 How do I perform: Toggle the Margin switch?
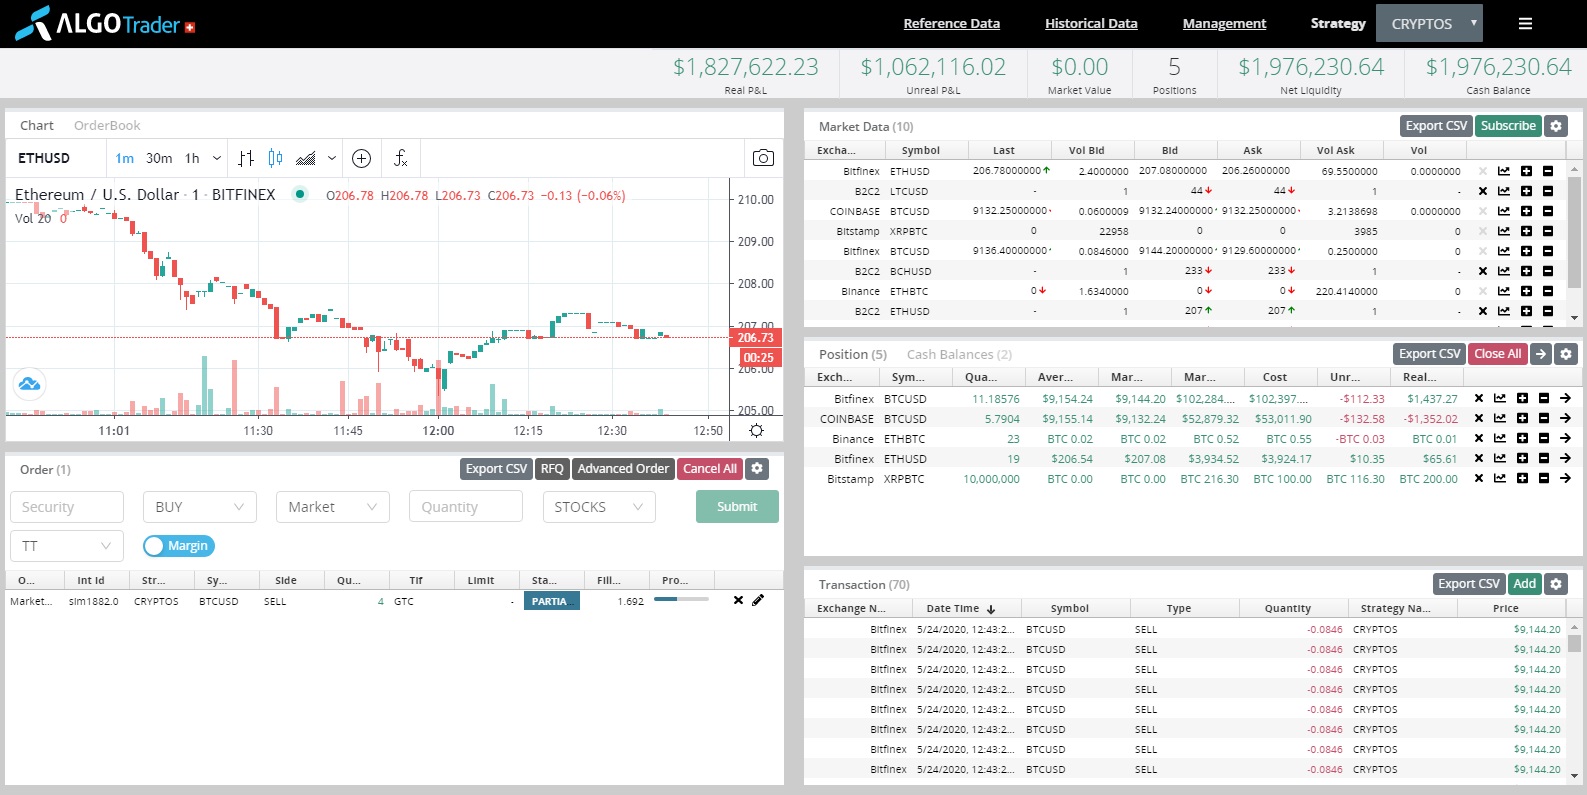[x=179, y=546]
